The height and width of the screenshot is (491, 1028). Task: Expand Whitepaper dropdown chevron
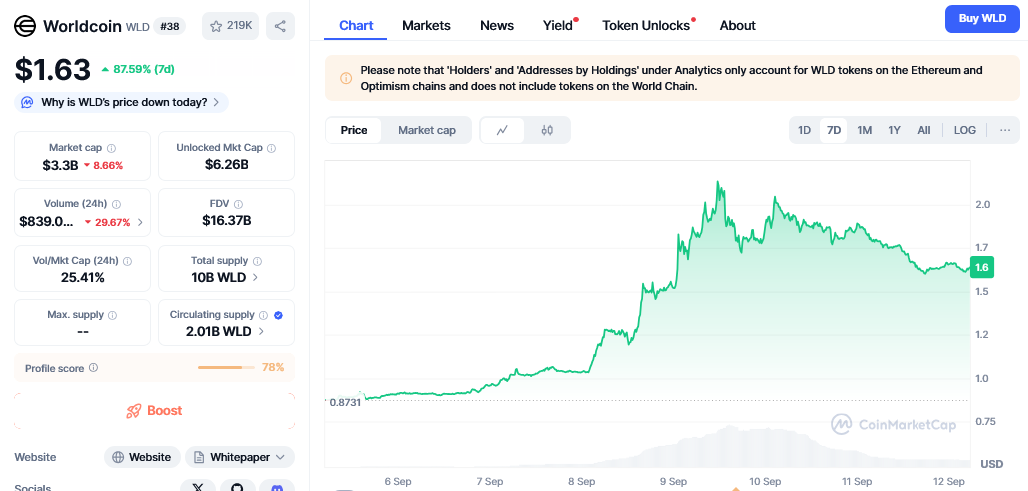(x=281, y=457)
